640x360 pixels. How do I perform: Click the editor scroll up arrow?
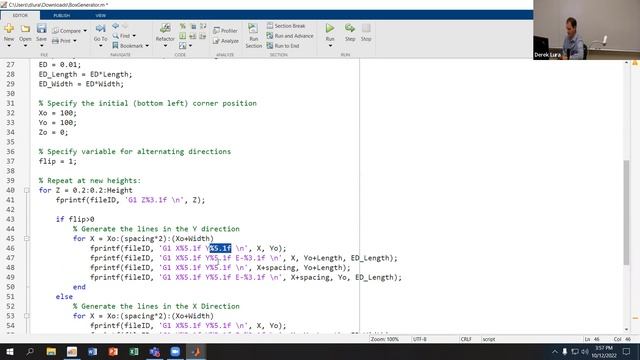click(627, 63)
